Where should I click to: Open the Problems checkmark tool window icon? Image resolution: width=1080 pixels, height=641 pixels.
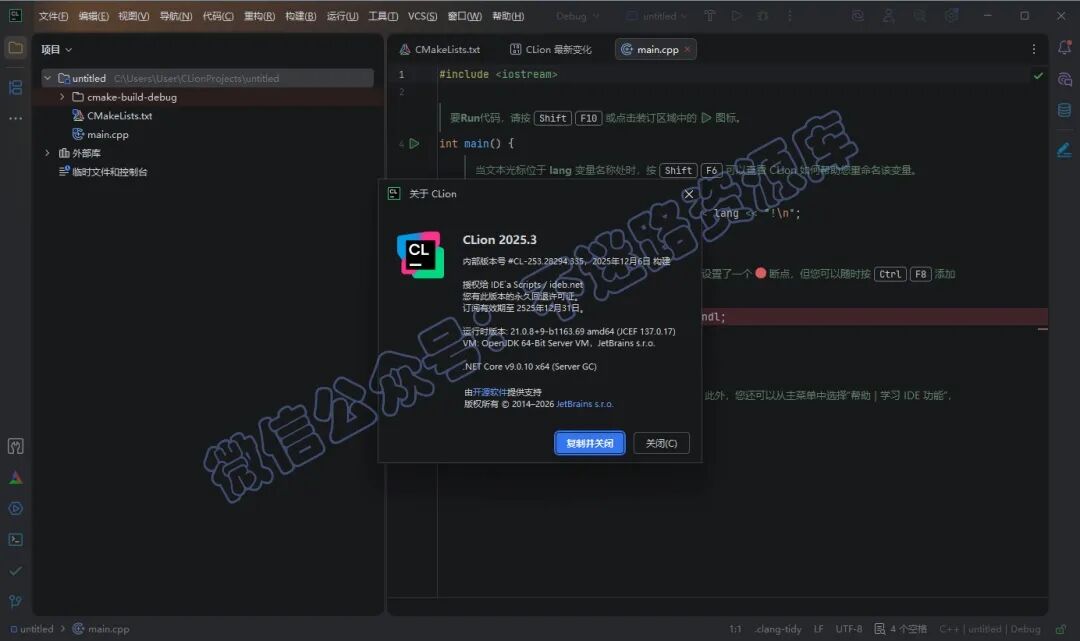click(x=15, y=571)
